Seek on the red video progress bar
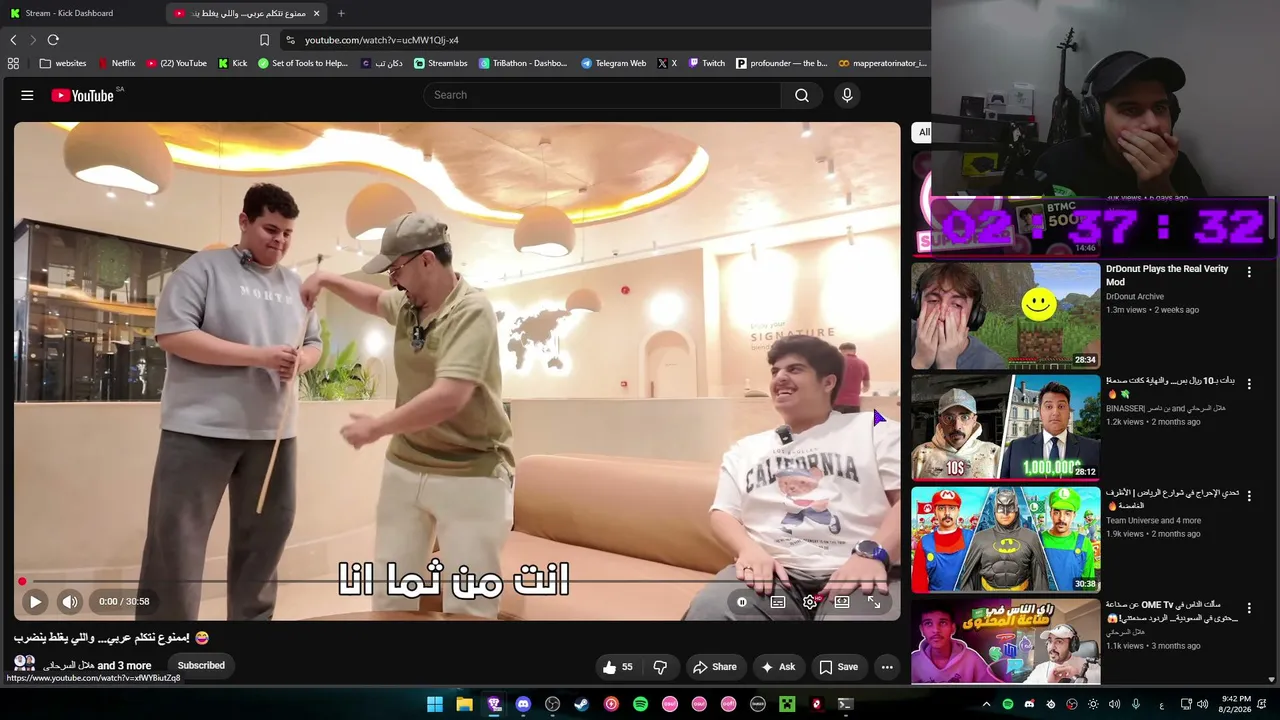 [x=457, y=581]
